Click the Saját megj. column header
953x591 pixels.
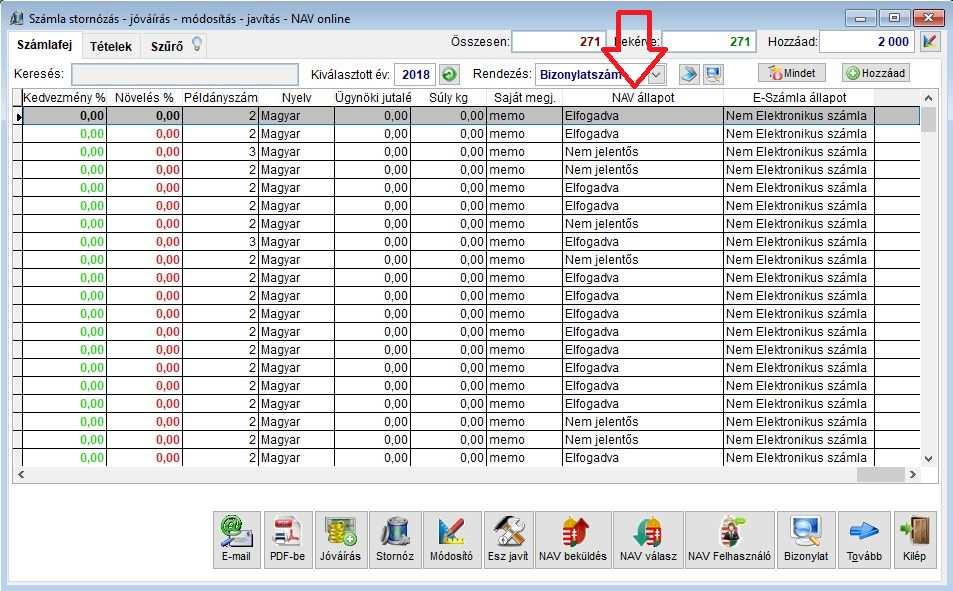coord(525,97)
